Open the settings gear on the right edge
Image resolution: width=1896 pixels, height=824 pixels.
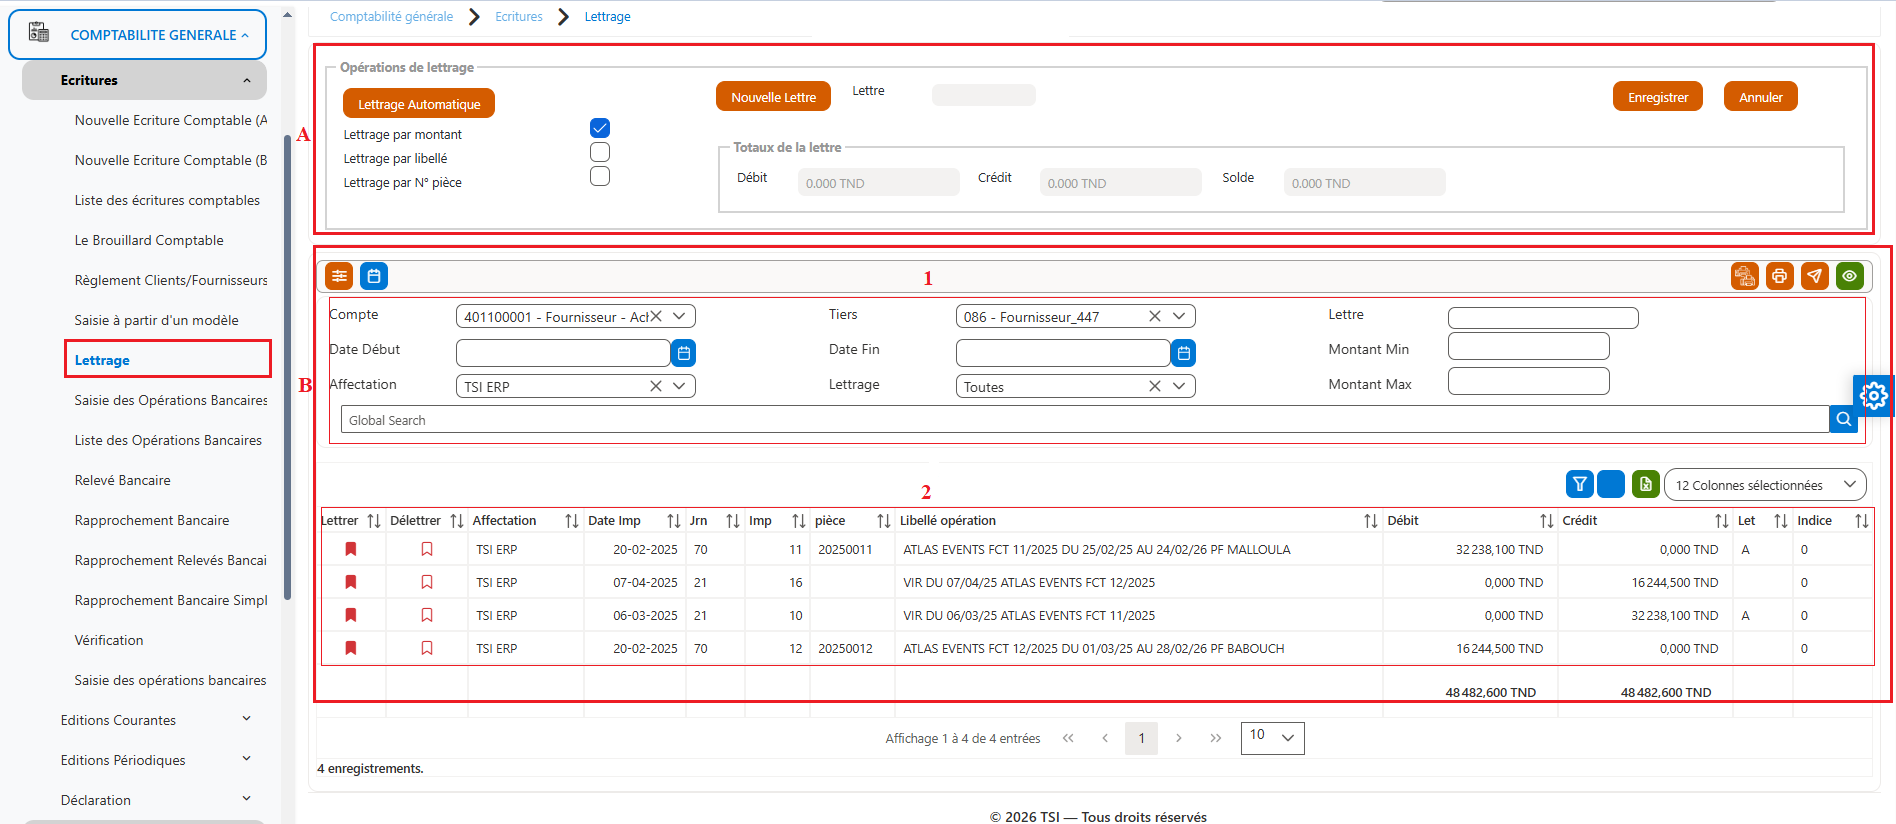click(x=1873, y=396)
